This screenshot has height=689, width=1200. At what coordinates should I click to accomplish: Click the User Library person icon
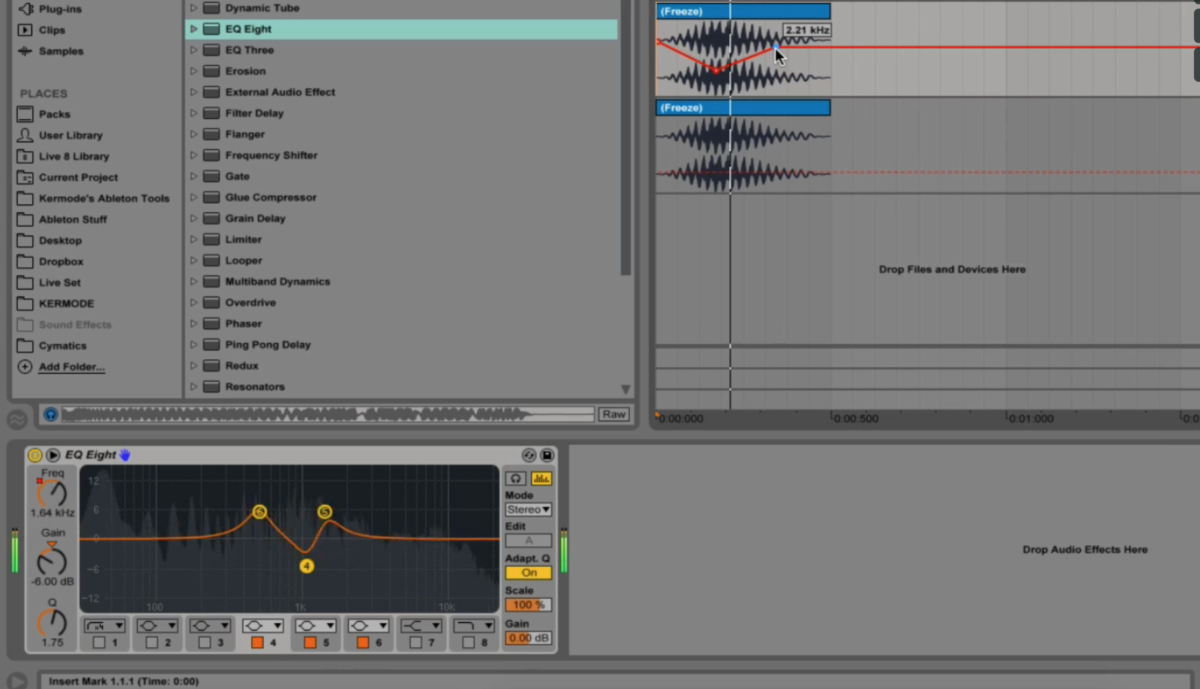(x=25, y=135)
